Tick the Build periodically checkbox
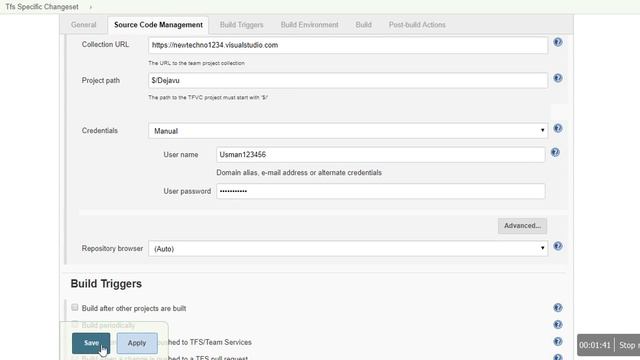640x360 pixels. (75, 324)
